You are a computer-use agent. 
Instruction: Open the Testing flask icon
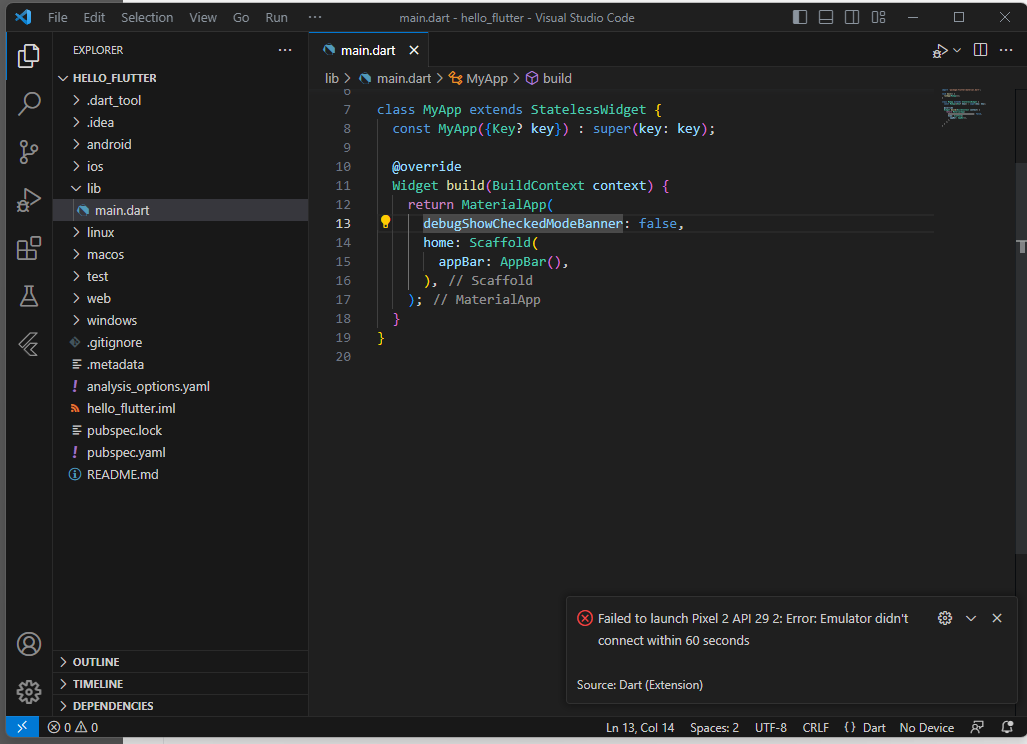click(28, 296)
